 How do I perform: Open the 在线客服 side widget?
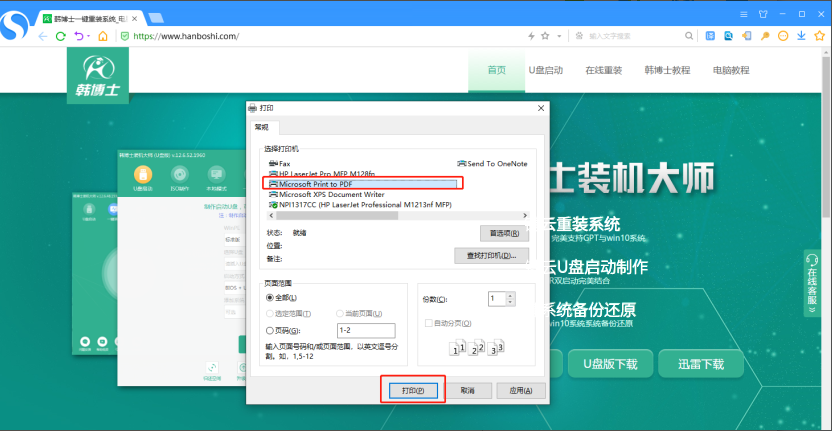812,283
